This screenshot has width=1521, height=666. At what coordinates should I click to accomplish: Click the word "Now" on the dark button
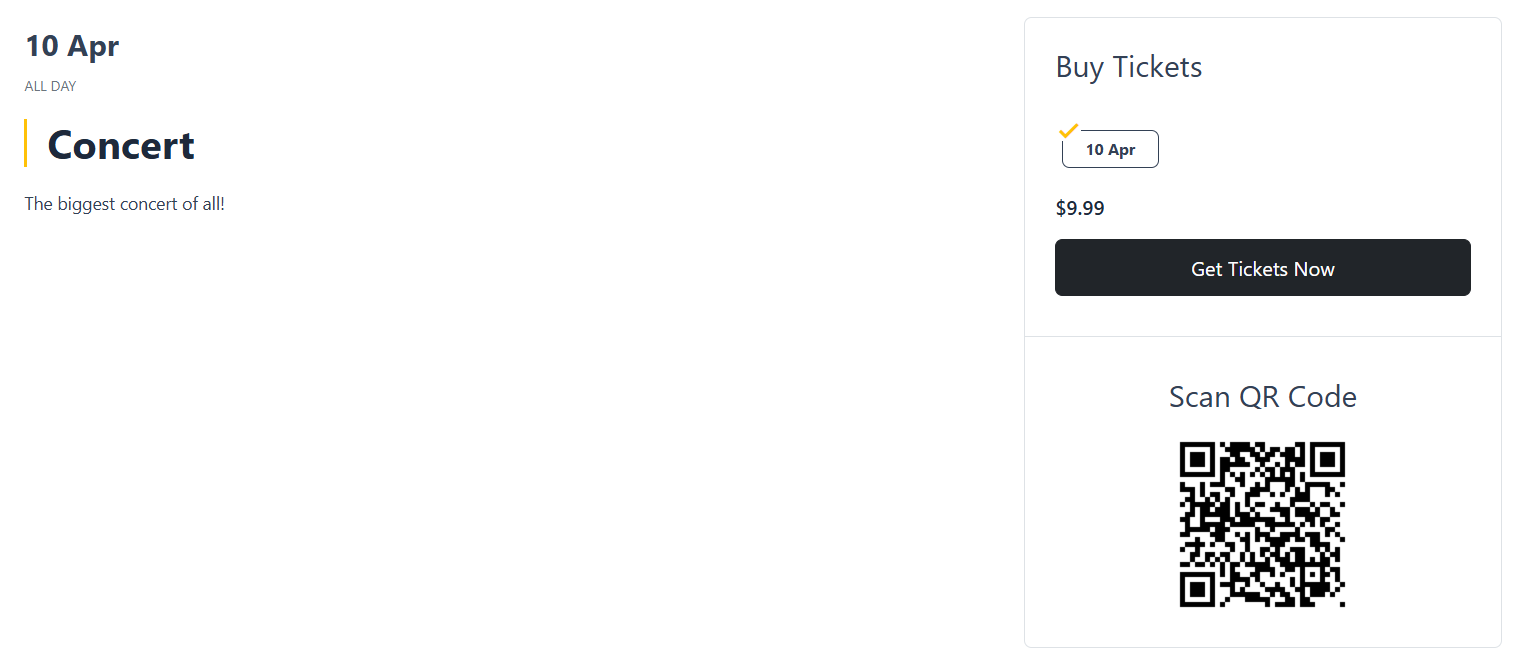tap(1314, 269)
